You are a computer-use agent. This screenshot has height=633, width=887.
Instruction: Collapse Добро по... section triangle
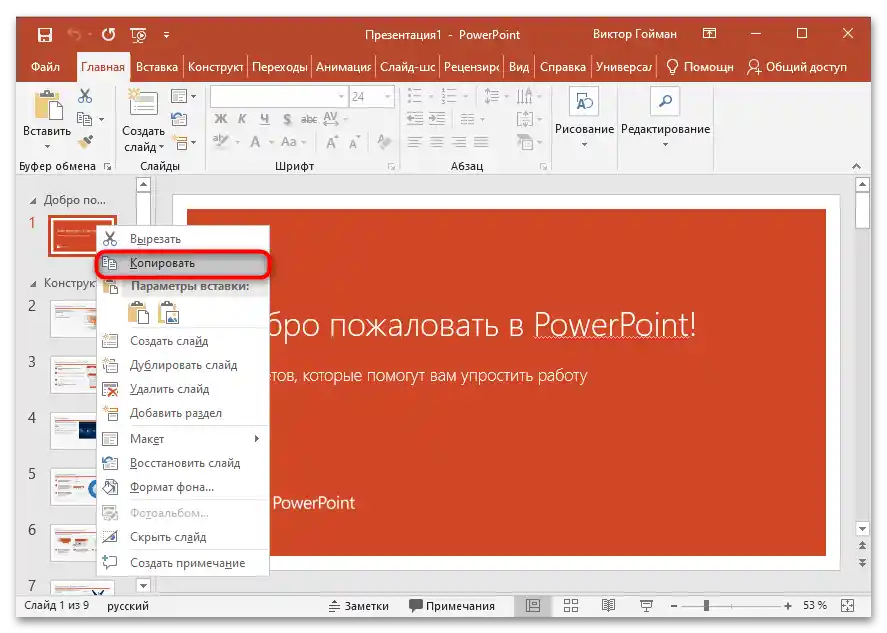coord(33,201)
